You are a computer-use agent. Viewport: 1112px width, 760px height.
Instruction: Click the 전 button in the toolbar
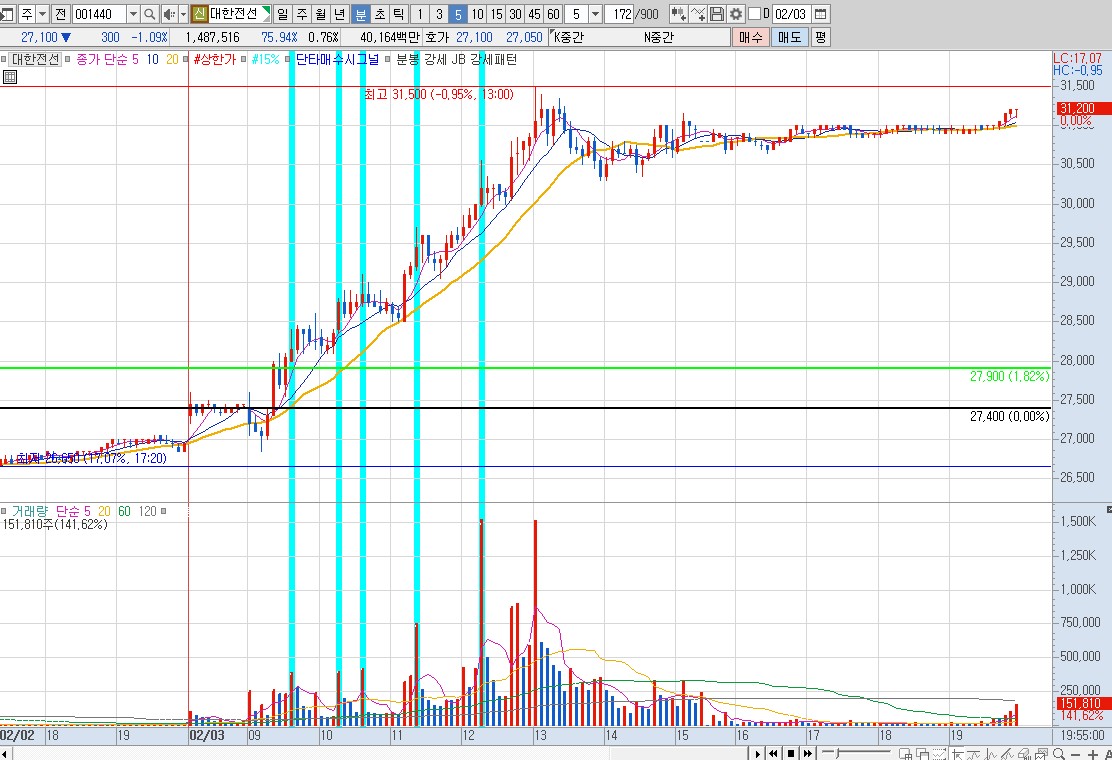(x=60, y=13)
